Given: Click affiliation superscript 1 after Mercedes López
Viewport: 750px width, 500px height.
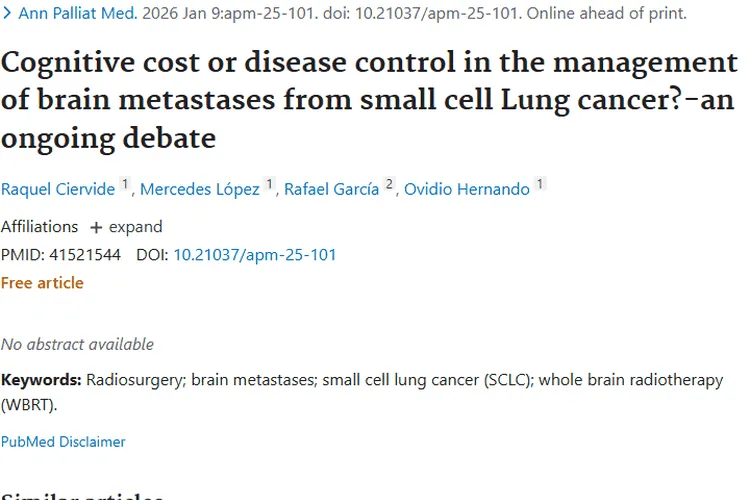Looking at the screenshot, I should [268, 185].
